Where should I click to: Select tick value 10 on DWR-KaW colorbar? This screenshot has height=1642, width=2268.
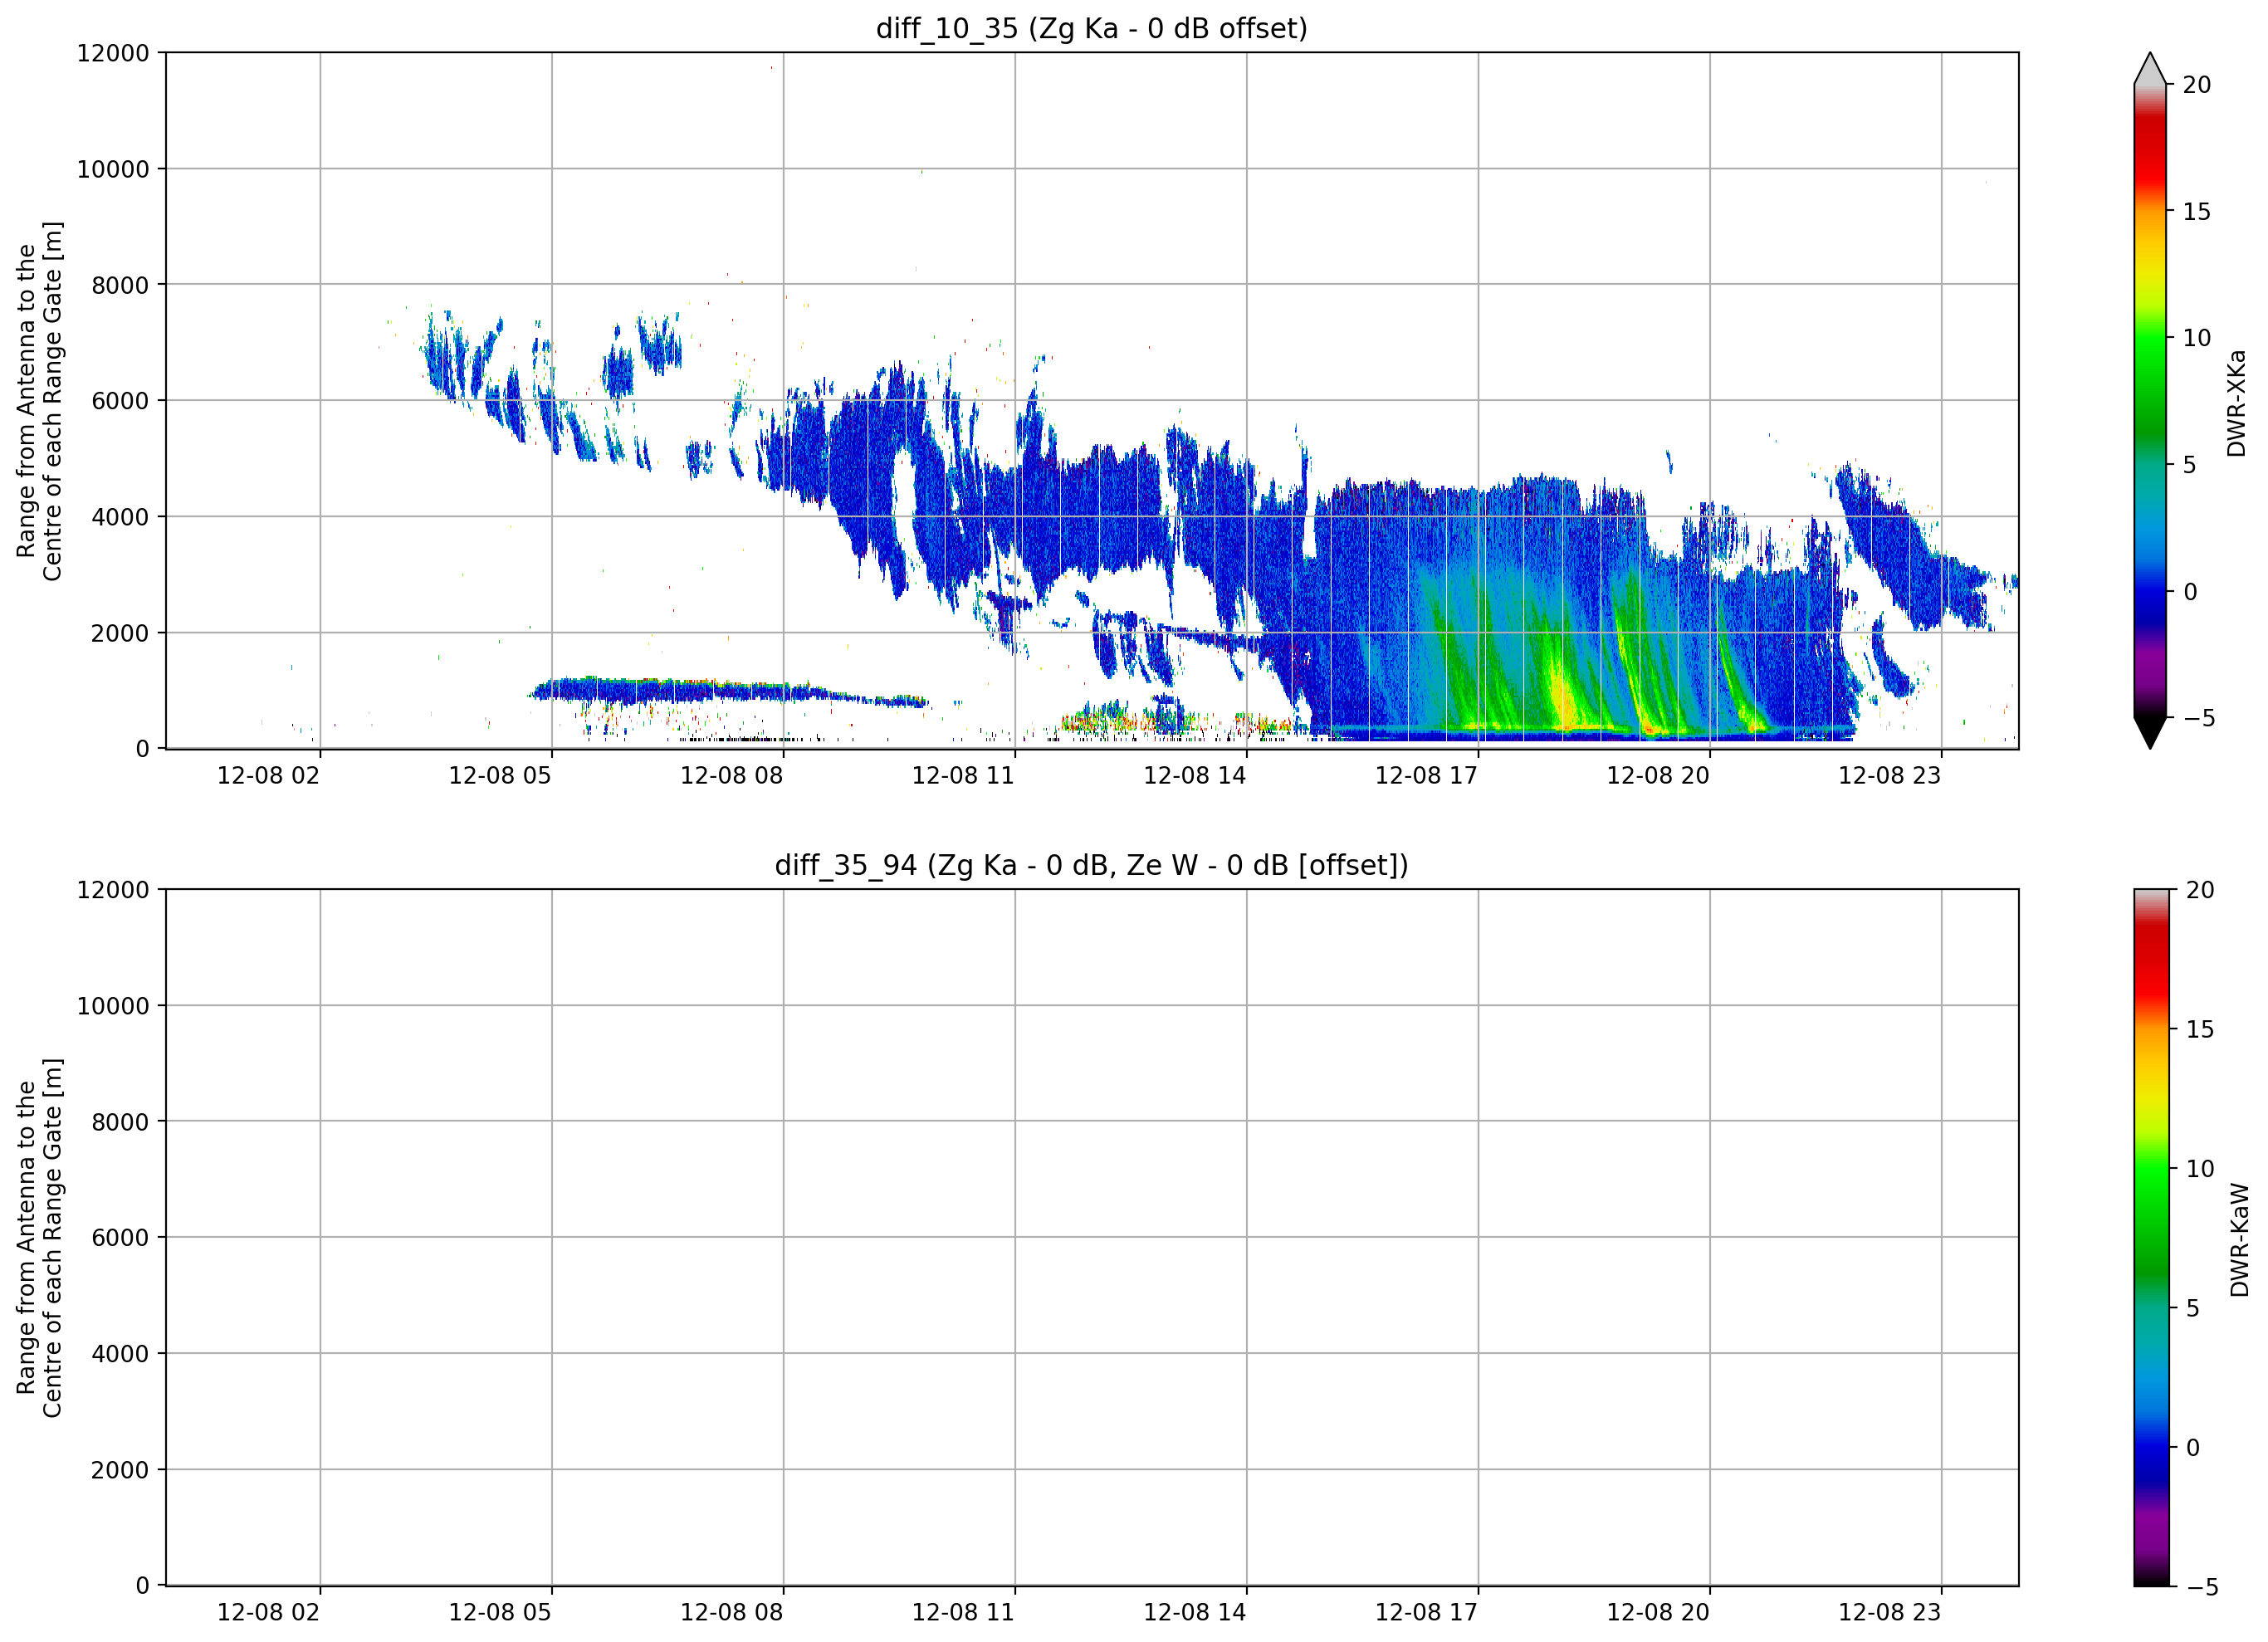click(2200, 1169)
